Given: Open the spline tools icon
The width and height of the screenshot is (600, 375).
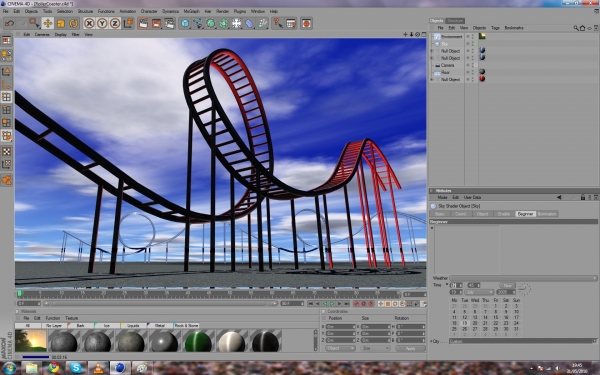Looking at the screenshot, I should click(x=198, y=23).
